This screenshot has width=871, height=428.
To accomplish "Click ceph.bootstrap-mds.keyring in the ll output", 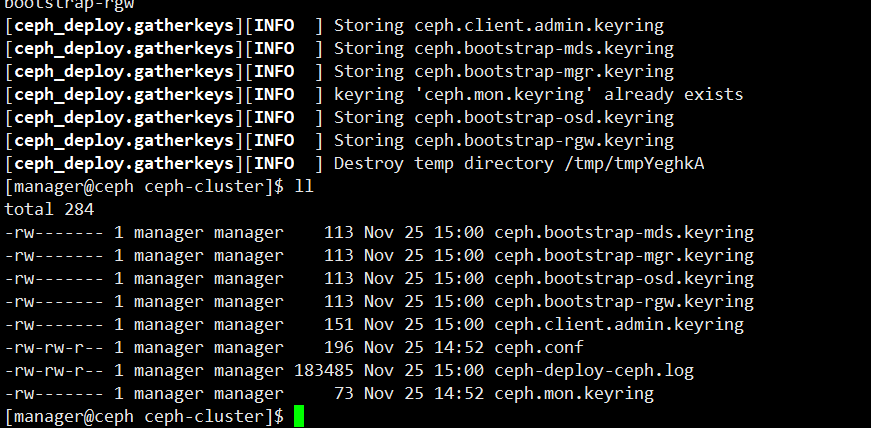I will pos(624,232).
